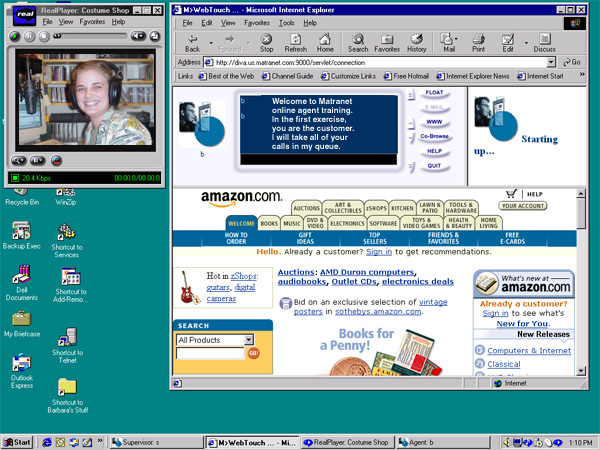The height and width of the screenshot is (450, 600).
Task: Click the Co-Browse button in WebTouch
Action: point(434,136)
